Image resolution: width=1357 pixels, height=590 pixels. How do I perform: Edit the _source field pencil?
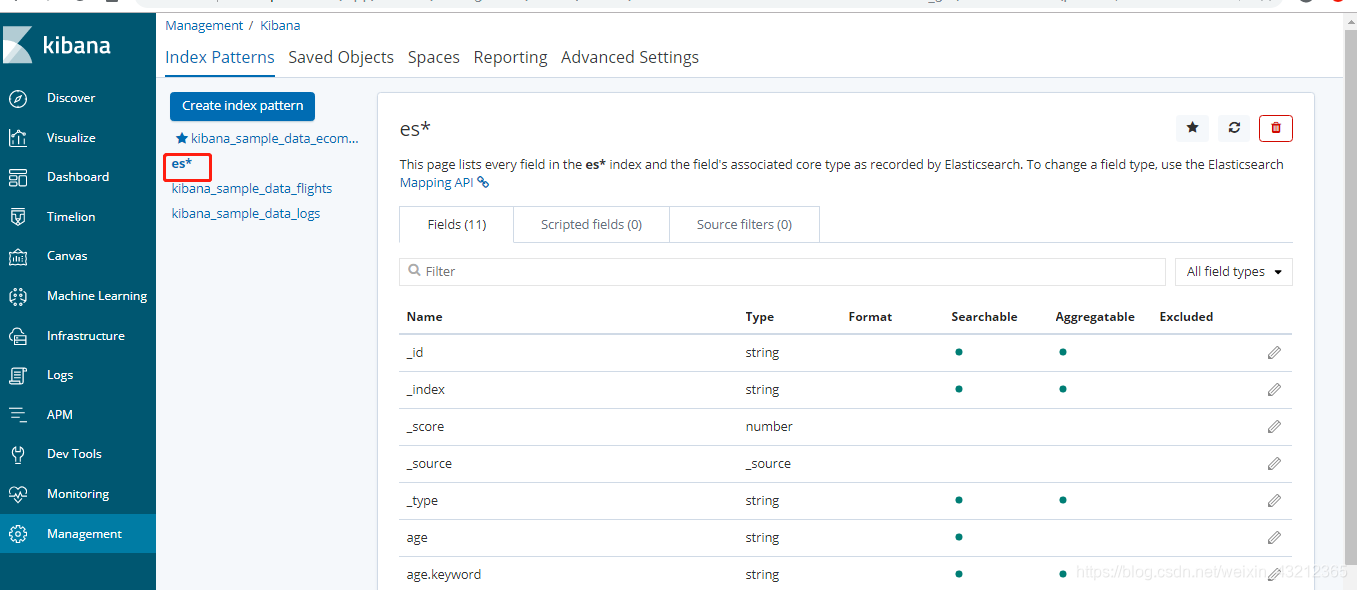click(x=1274, y=464)
